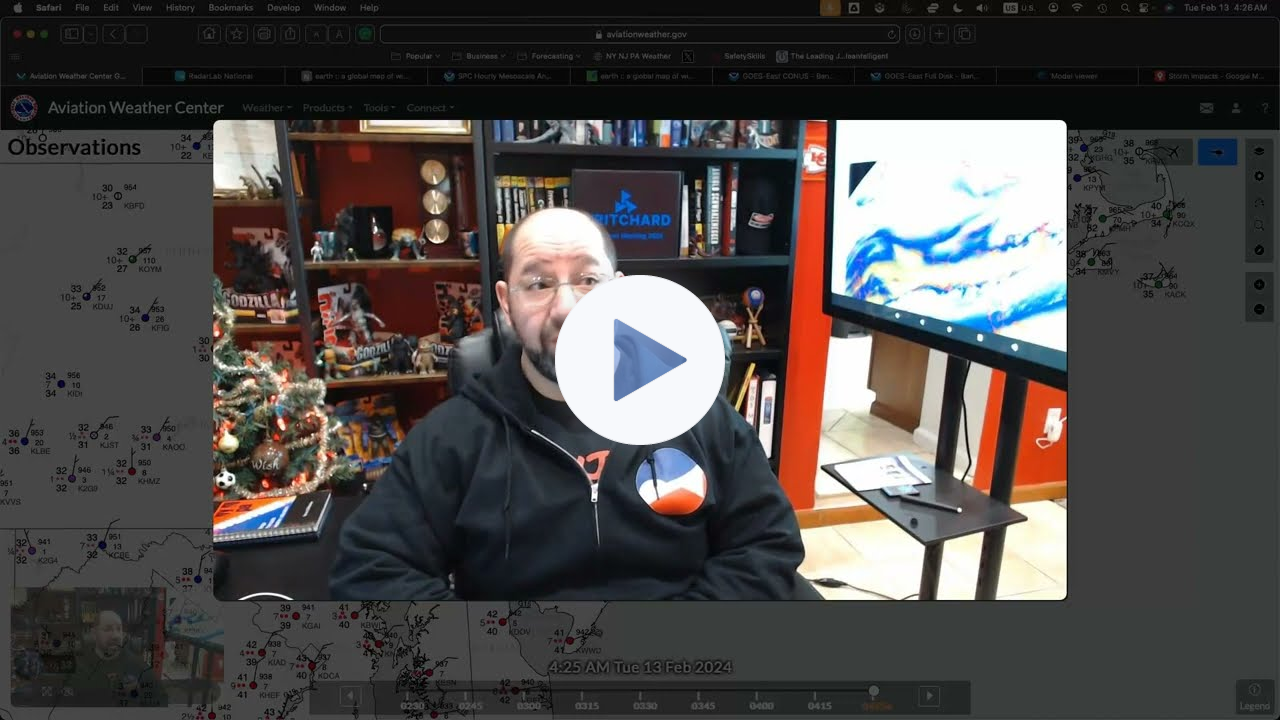Step the timeline forward with next arrow
Viewport: 1280px width, 720px height.
(929, 696)
